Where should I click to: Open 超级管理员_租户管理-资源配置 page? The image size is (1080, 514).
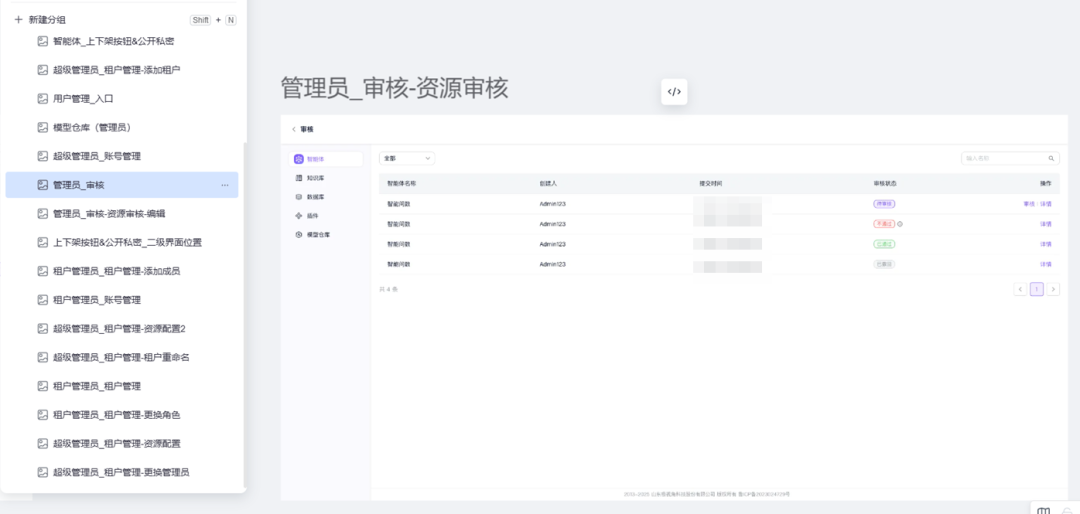point(116,444)
